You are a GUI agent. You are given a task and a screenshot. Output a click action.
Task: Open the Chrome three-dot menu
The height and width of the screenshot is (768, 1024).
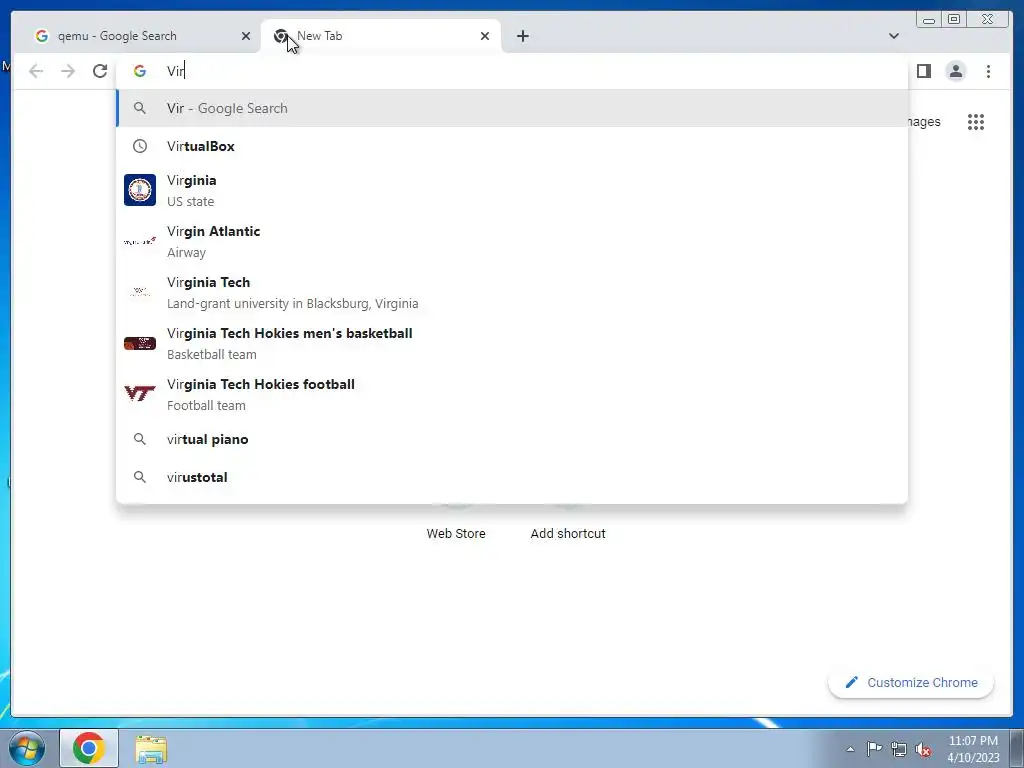coord(988,71)
